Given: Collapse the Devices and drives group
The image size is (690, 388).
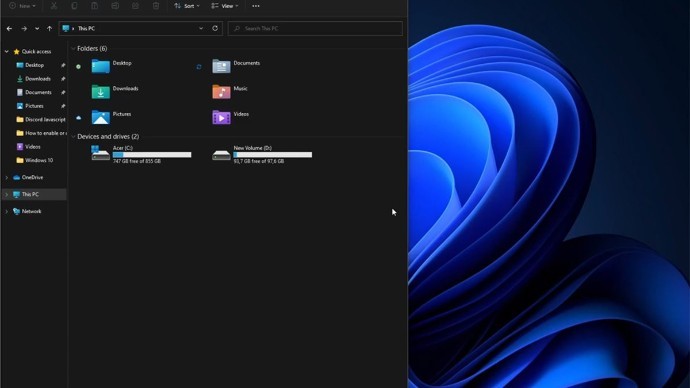Looking at the screenshot, I should pos(73,136).
